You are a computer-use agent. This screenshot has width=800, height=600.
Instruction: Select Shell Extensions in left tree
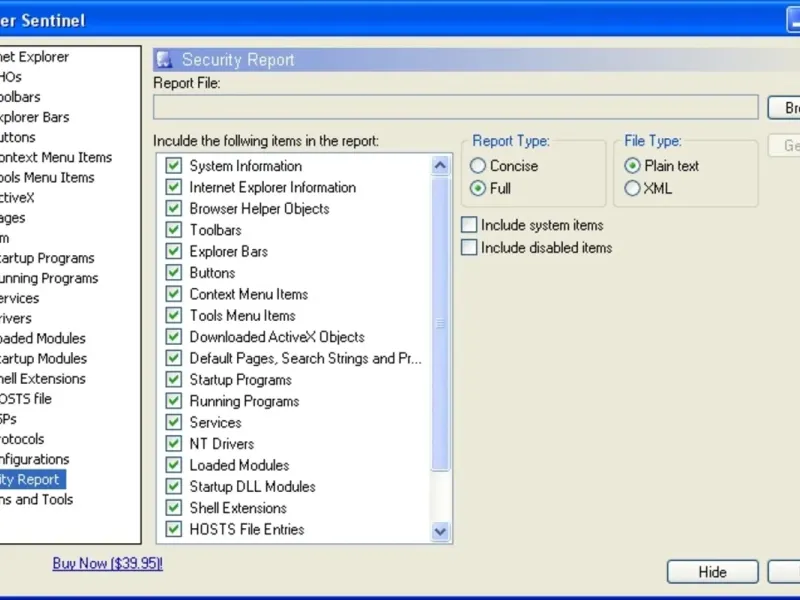(x=43, y=379)
